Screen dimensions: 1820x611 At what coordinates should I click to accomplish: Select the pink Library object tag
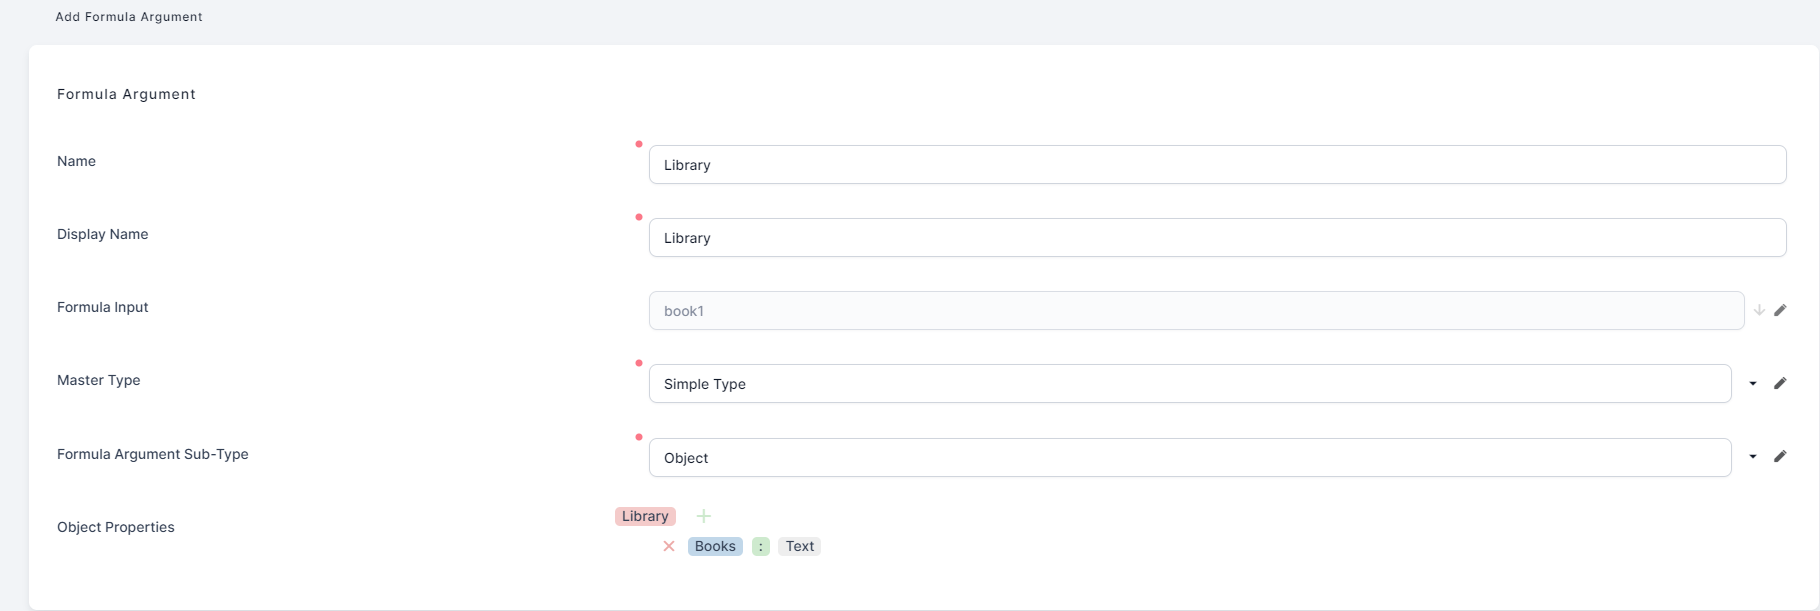click(x=645, y=516)
